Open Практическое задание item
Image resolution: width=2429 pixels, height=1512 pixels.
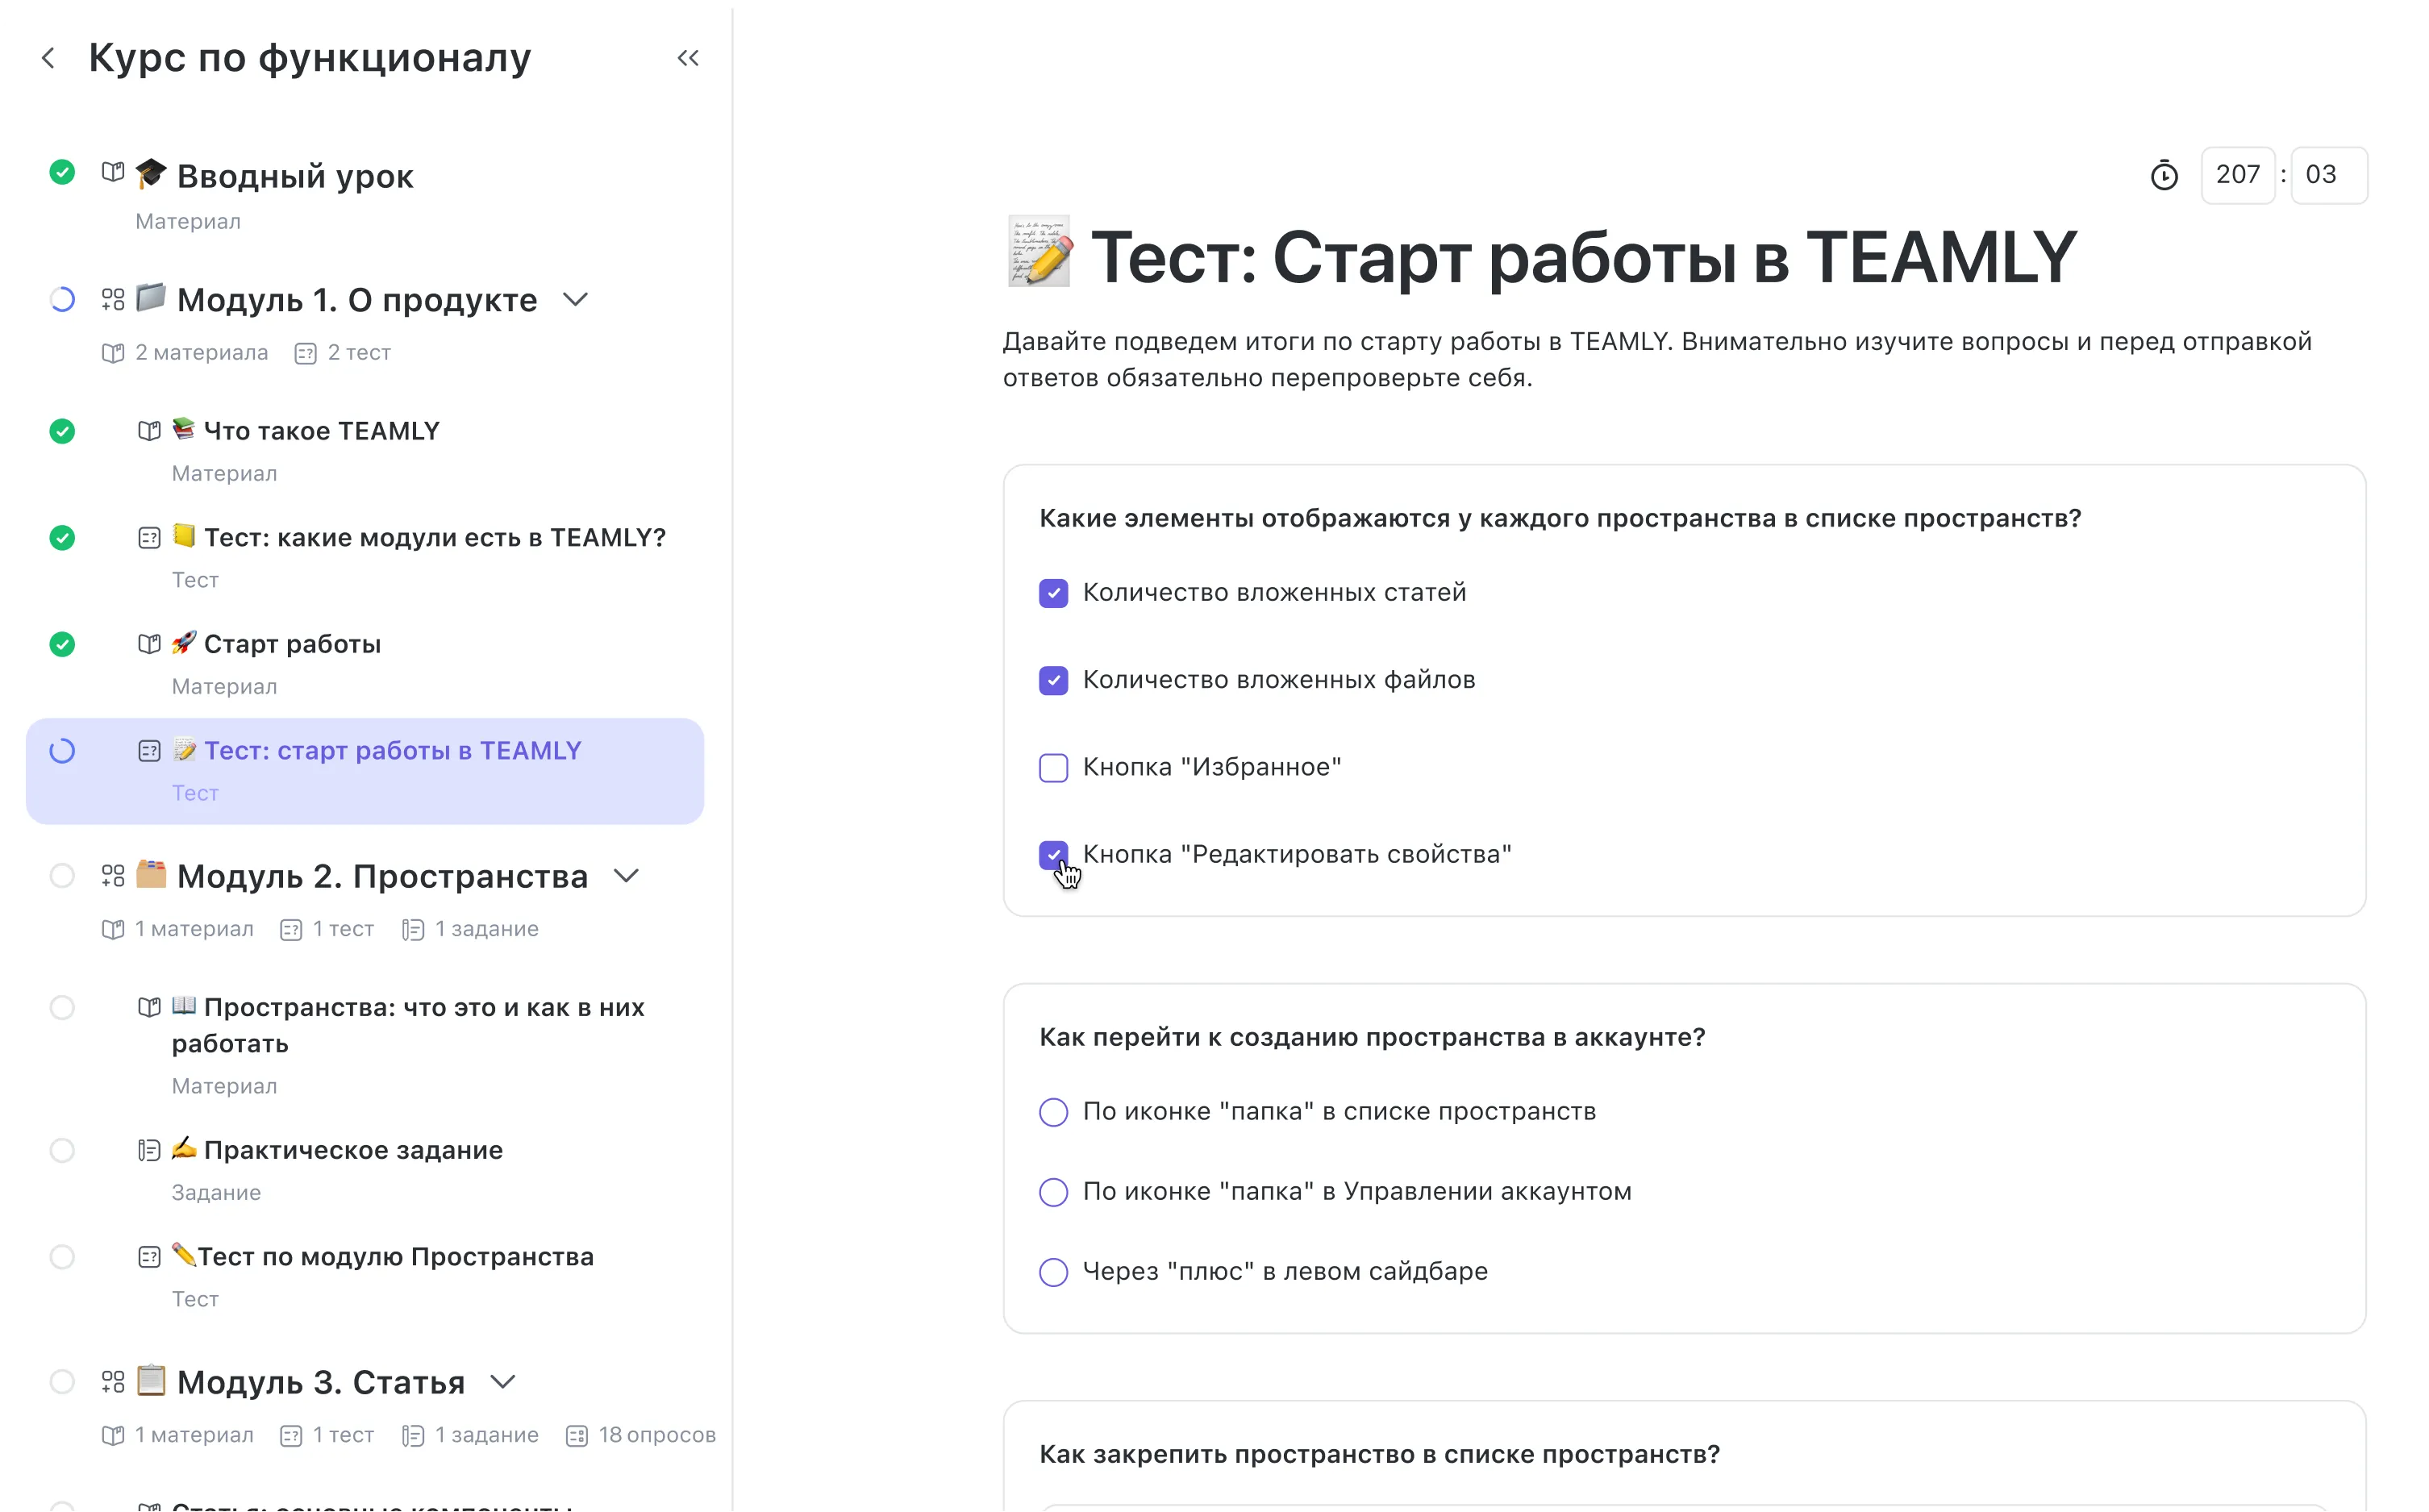(353, 1150)
